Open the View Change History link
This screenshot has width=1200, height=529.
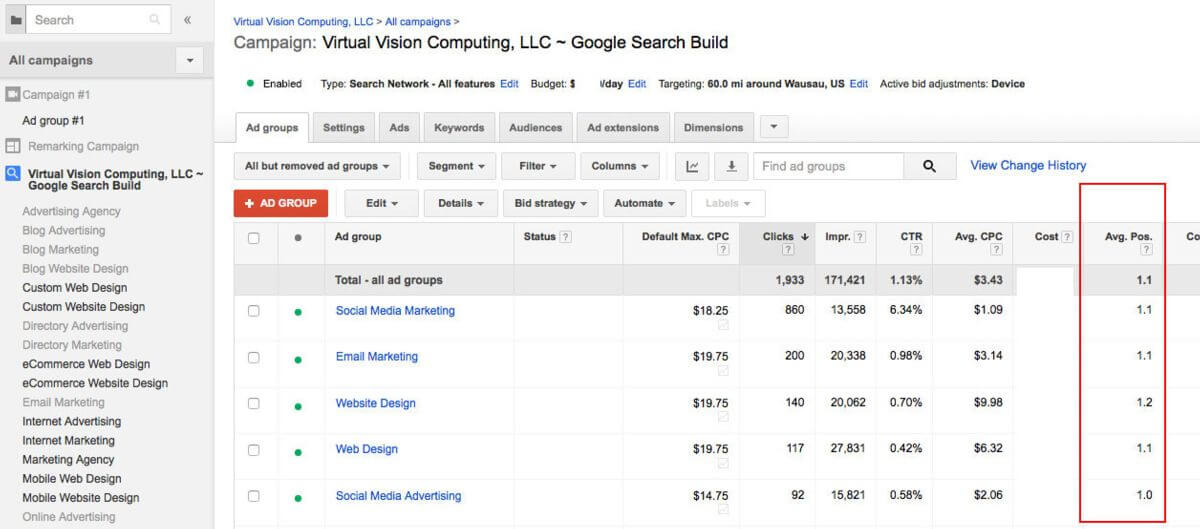1028,166
